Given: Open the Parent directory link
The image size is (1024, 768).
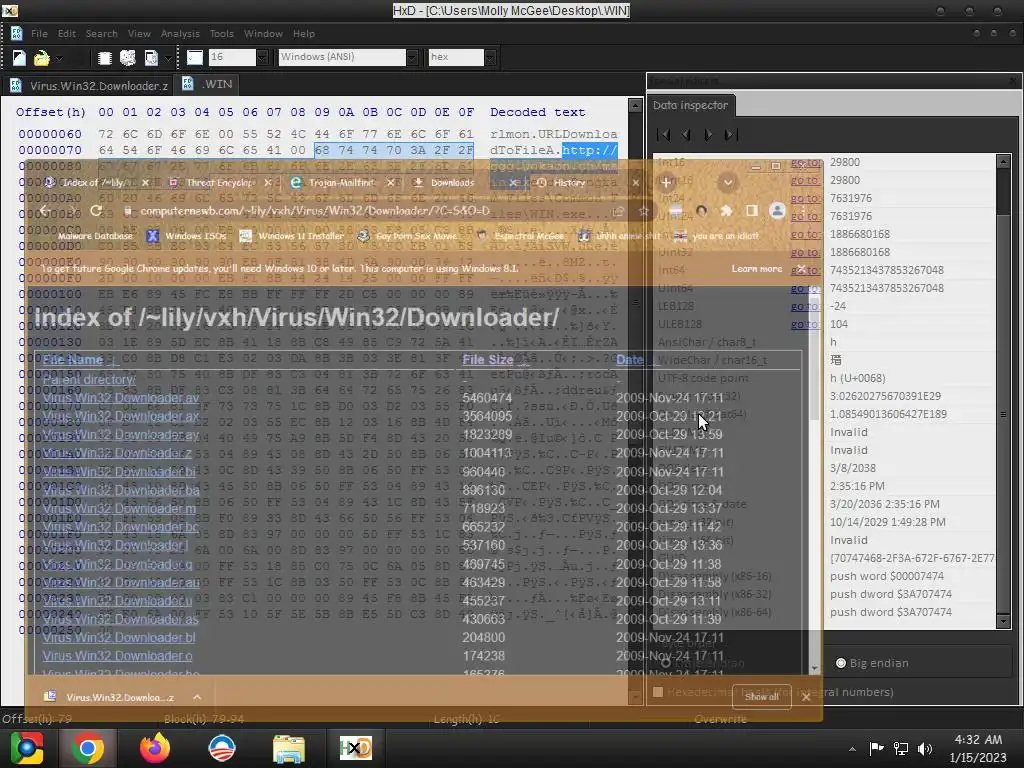Looking at the screenshot, I should click(89, 379).
